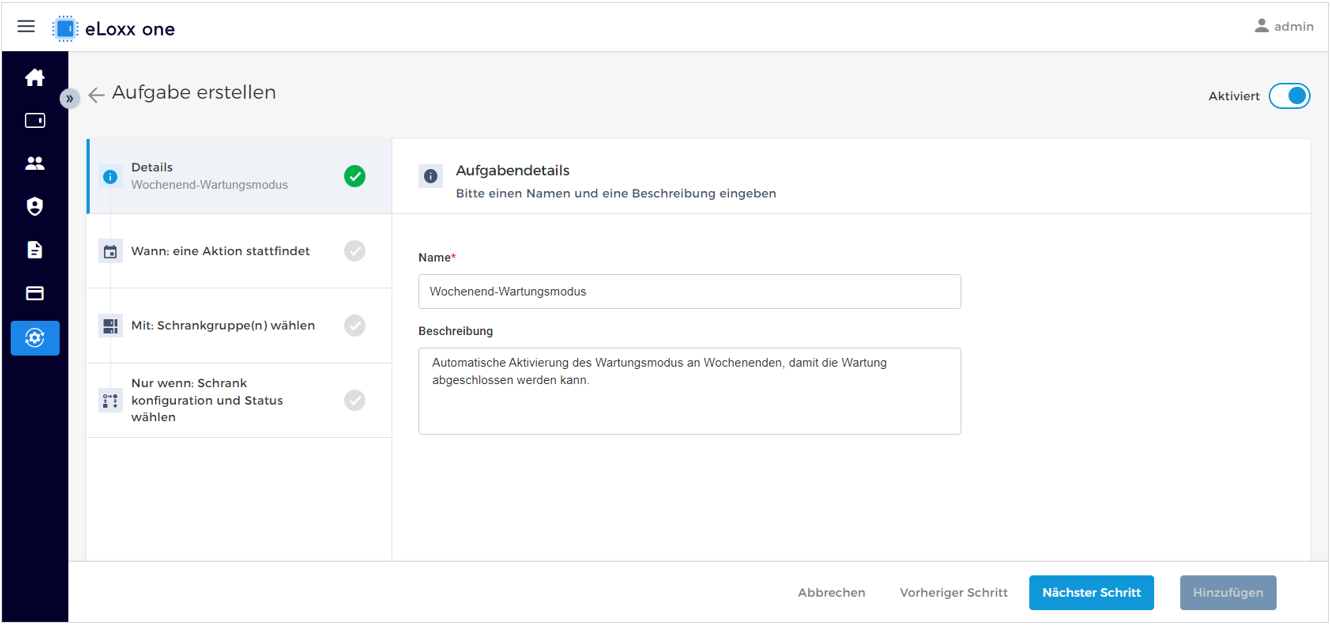Click the grey checkmark on the Wann step
The height and width of the screenshot is (625, 1331).
pos(355,251)
